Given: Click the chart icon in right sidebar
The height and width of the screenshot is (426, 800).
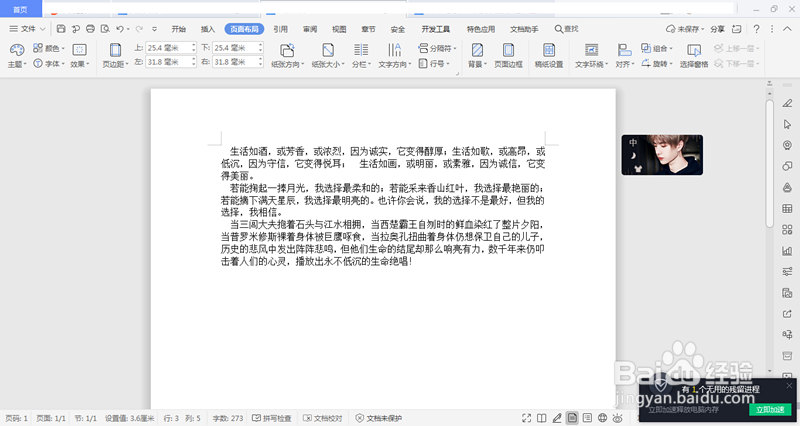Looking at the screenshot, I should (x=787, y=250).
